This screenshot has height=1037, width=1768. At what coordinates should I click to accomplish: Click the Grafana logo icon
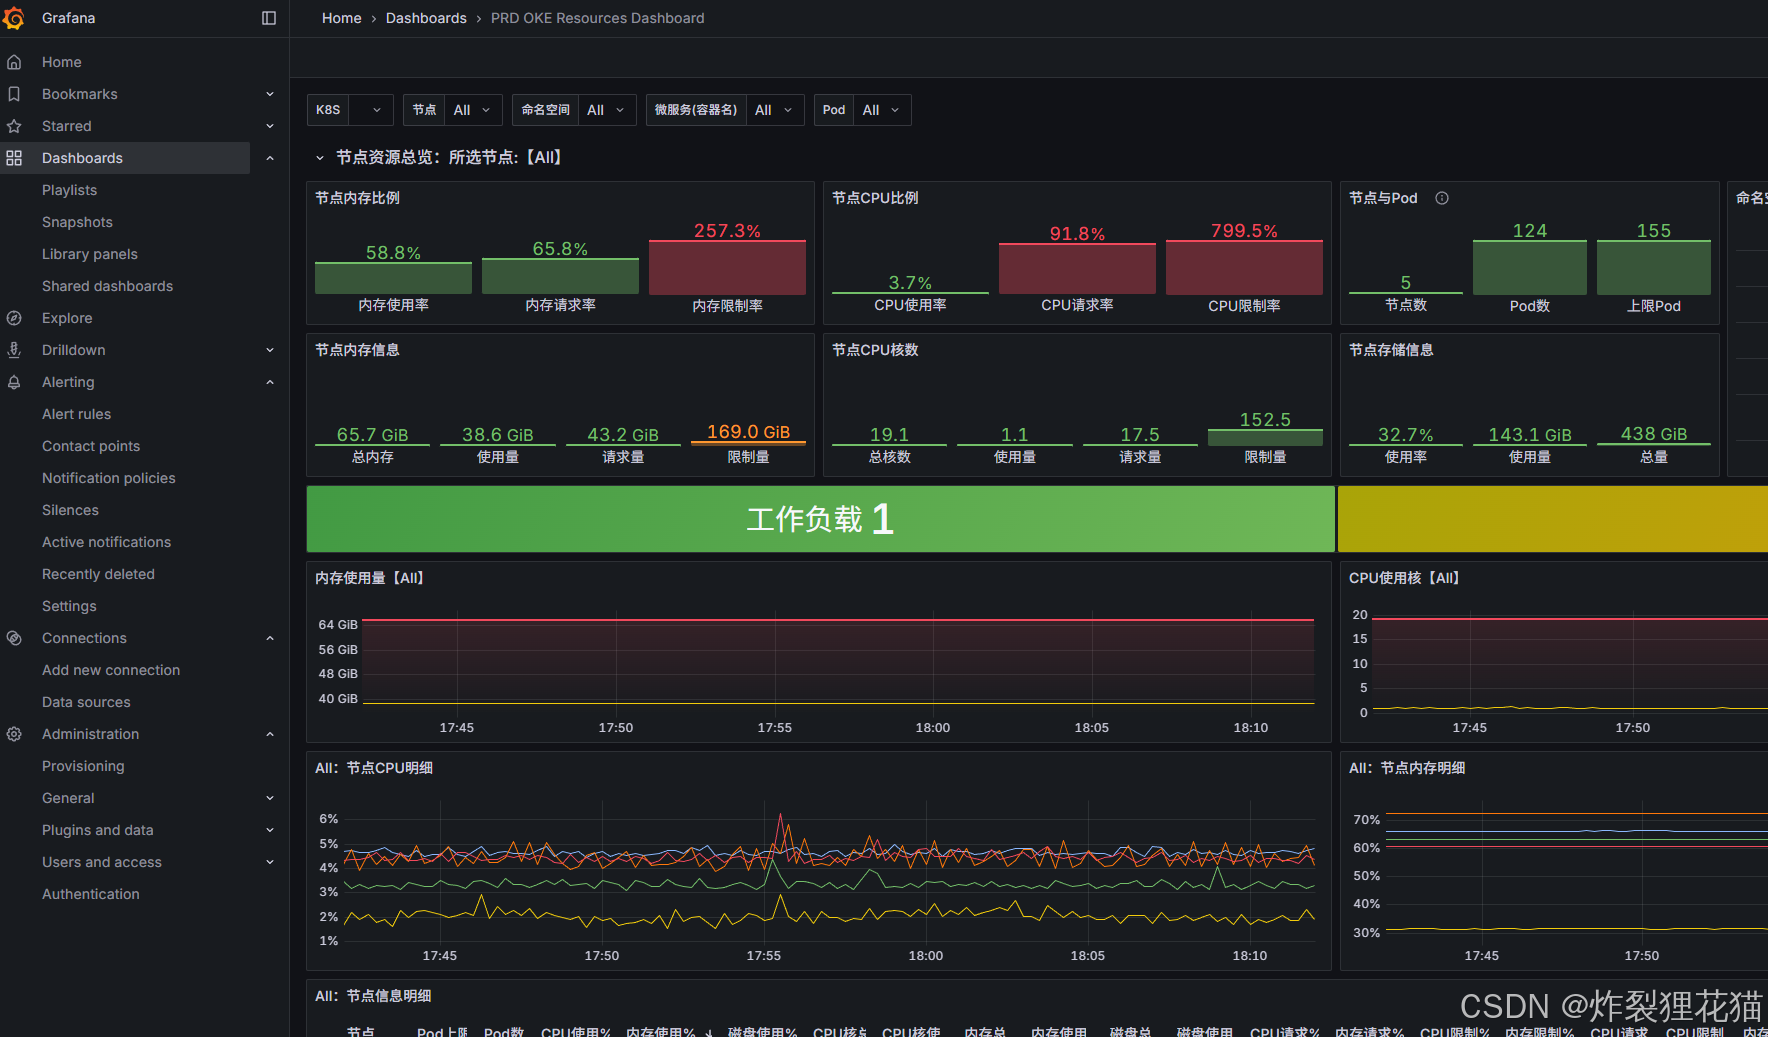pyautogui.click(x=14, y=18)
